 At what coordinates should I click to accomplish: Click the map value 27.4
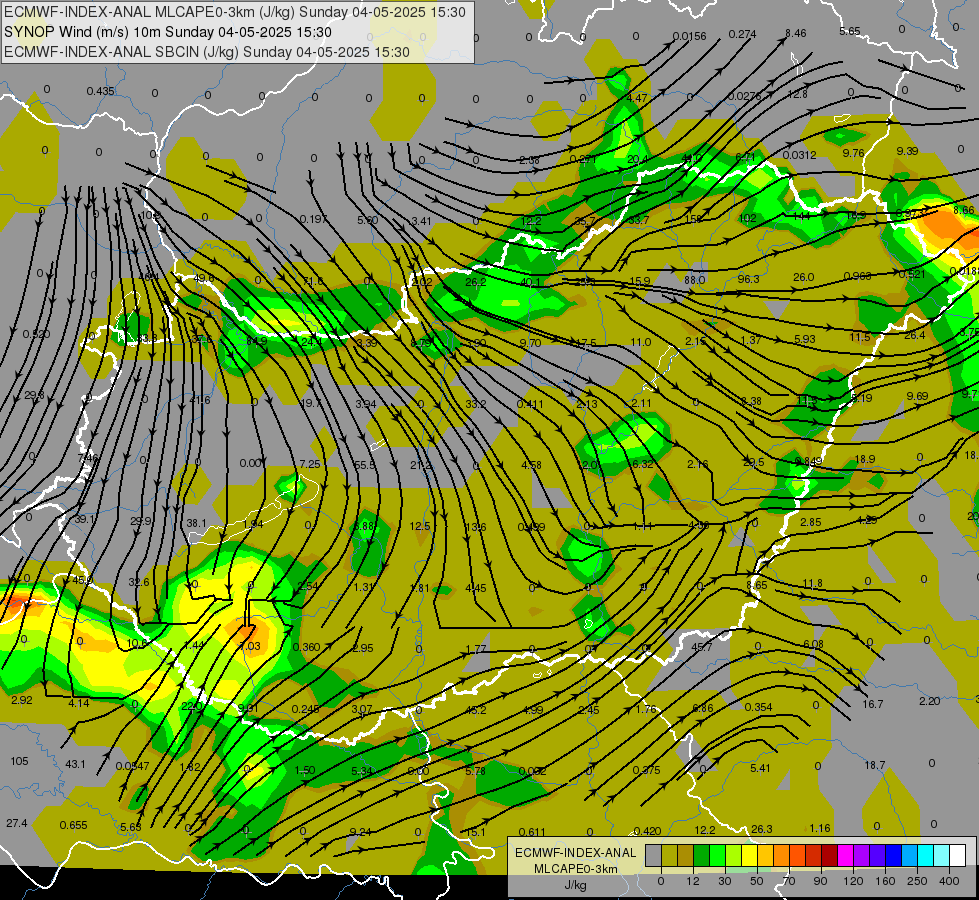[x=17, y=823]
